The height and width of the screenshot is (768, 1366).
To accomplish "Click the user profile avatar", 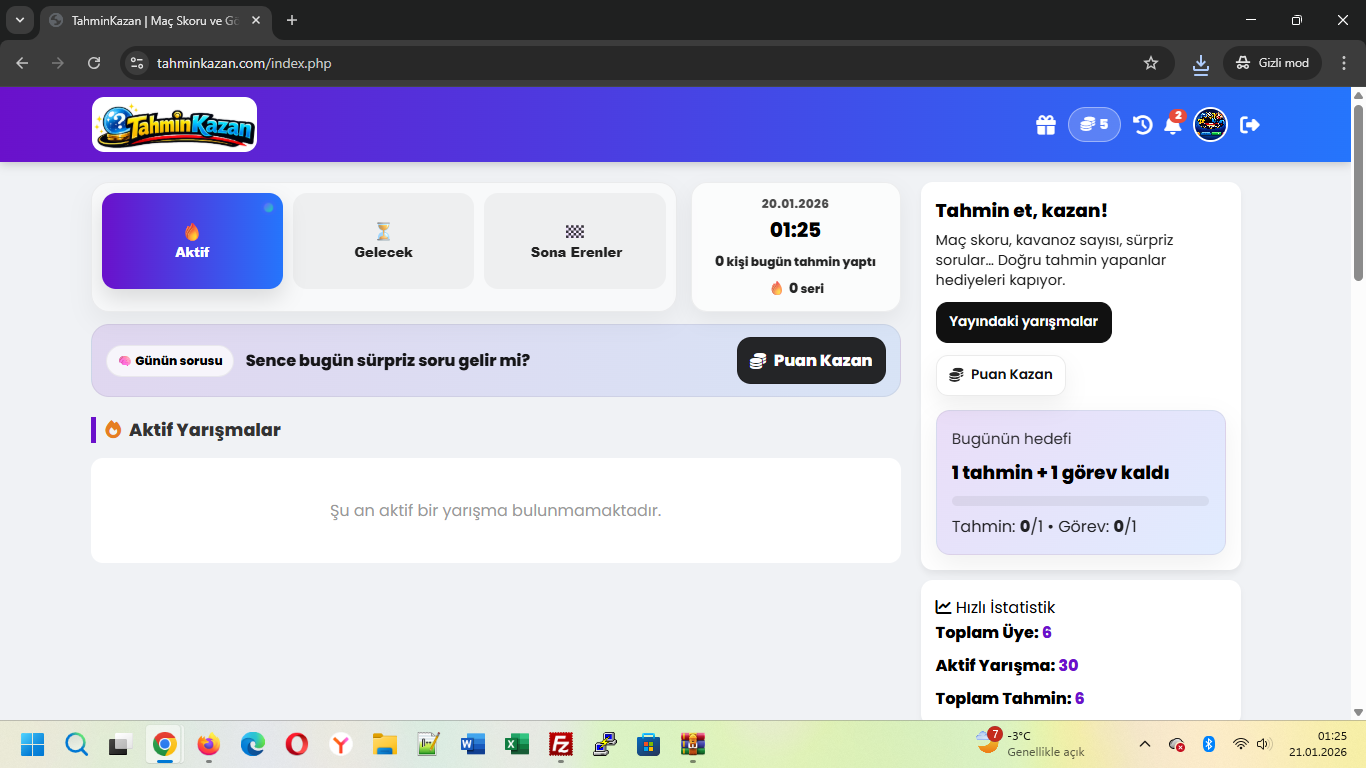I will pos(1210,125).
